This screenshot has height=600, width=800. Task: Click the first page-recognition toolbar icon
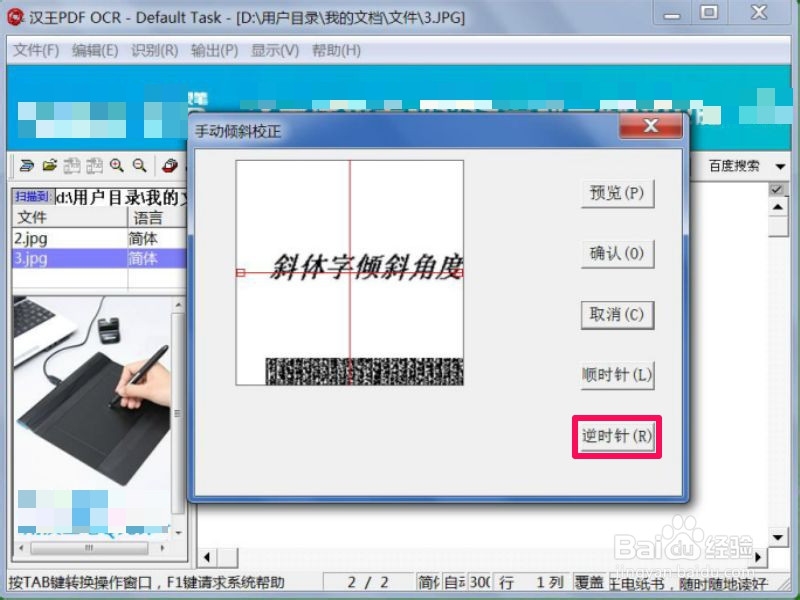click(x=75, y=165)
